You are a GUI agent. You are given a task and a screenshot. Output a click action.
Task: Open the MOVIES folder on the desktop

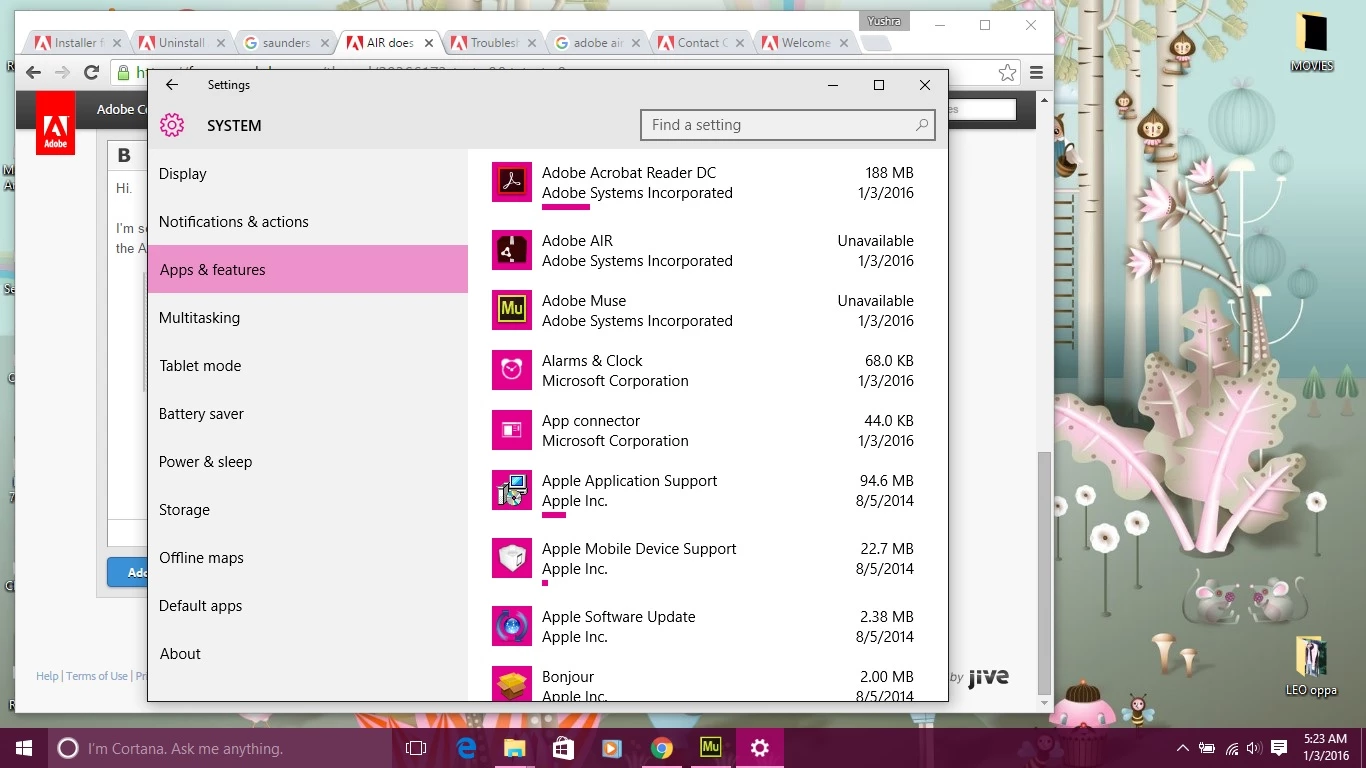pyautogui.click(x=1311, y=42)
